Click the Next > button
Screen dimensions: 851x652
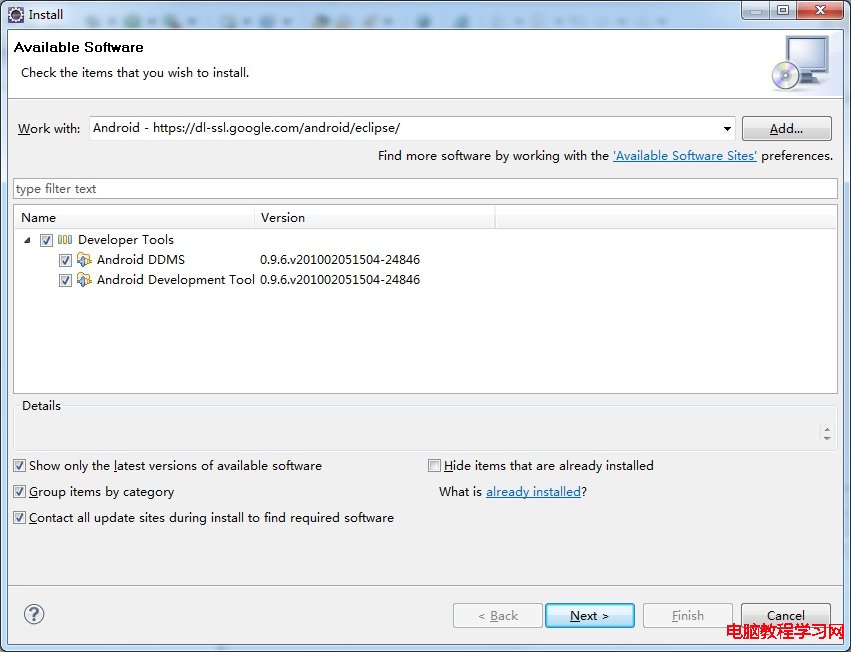589,616
